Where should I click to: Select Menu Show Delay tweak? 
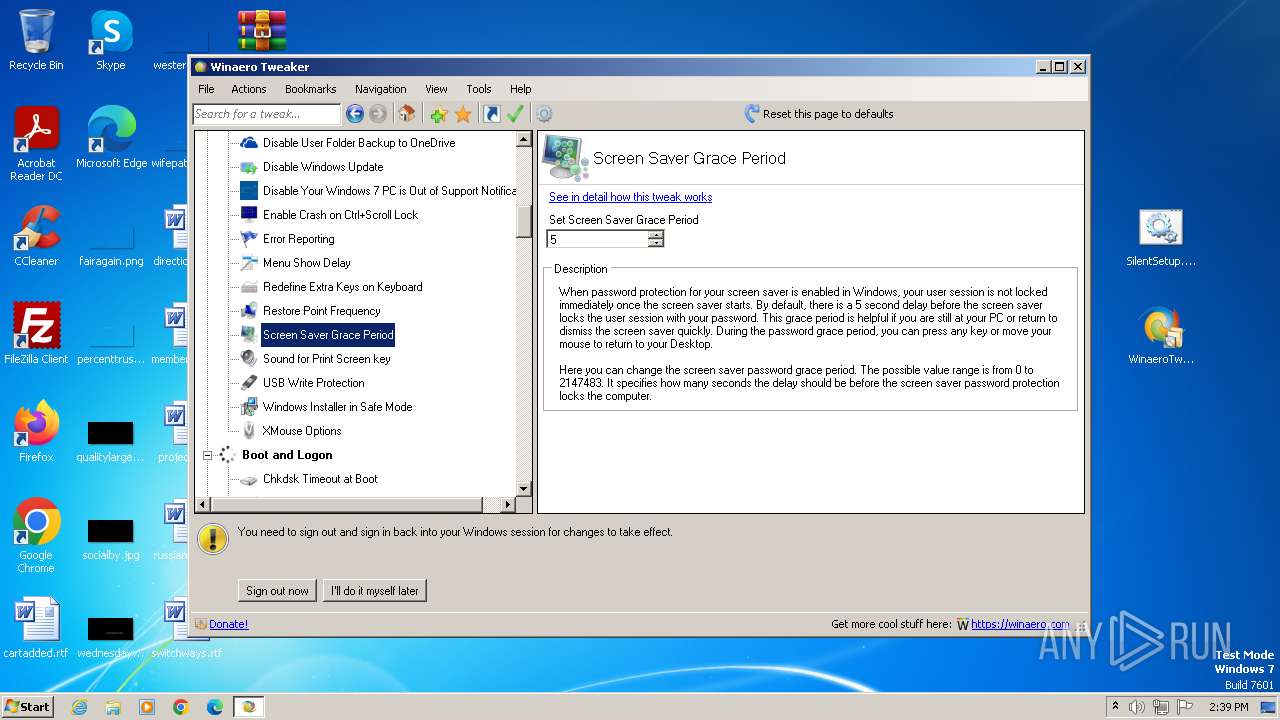pyautogui.click(x=306, y=263)
